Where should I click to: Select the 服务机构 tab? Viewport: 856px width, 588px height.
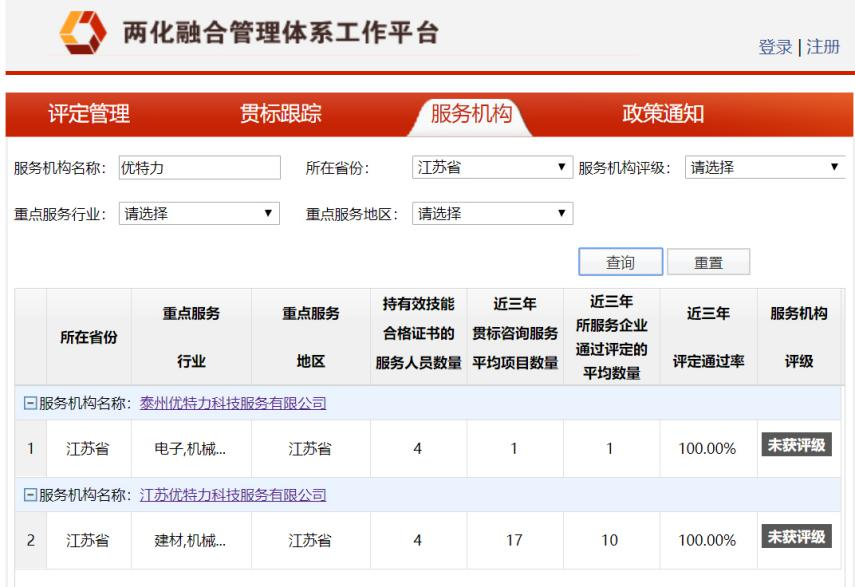coord(470,114)
